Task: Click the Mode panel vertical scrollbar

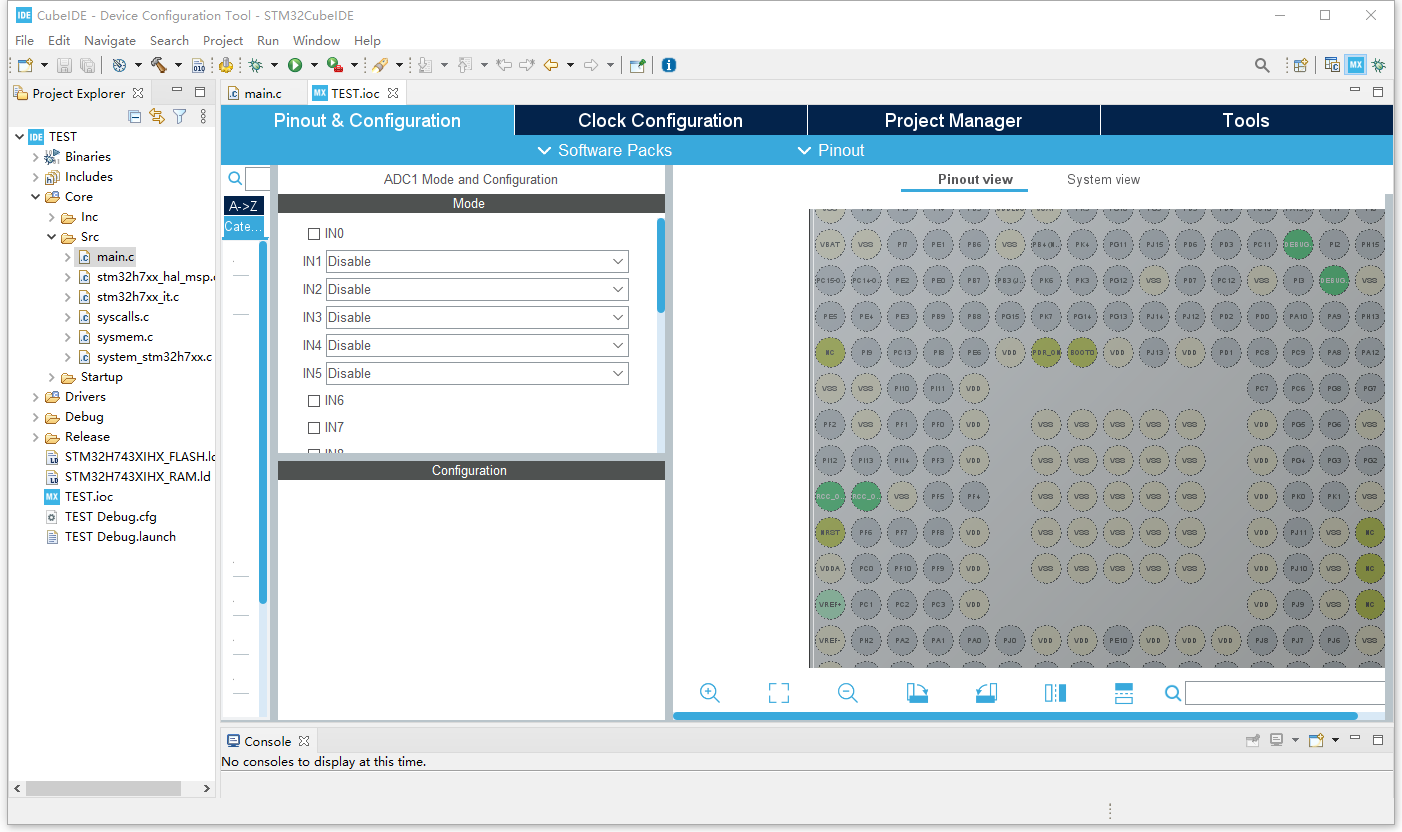Action: 660,265
